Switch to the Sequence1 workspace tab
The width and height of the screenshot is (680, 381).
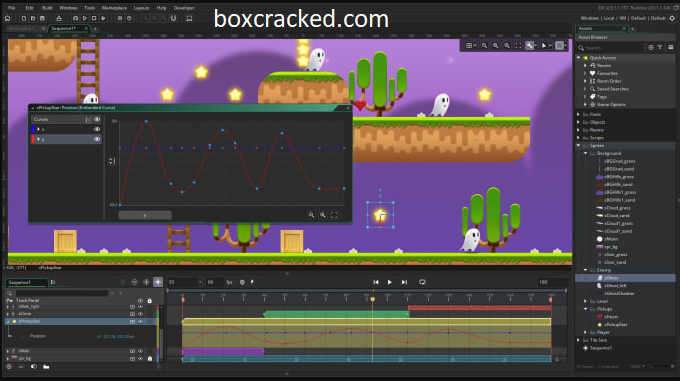pyautogui.click(x=64, y=28)
